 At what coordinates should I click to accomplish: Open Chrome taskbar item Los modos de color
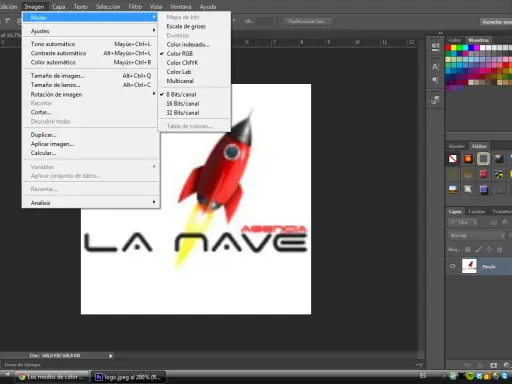(52, 377)
